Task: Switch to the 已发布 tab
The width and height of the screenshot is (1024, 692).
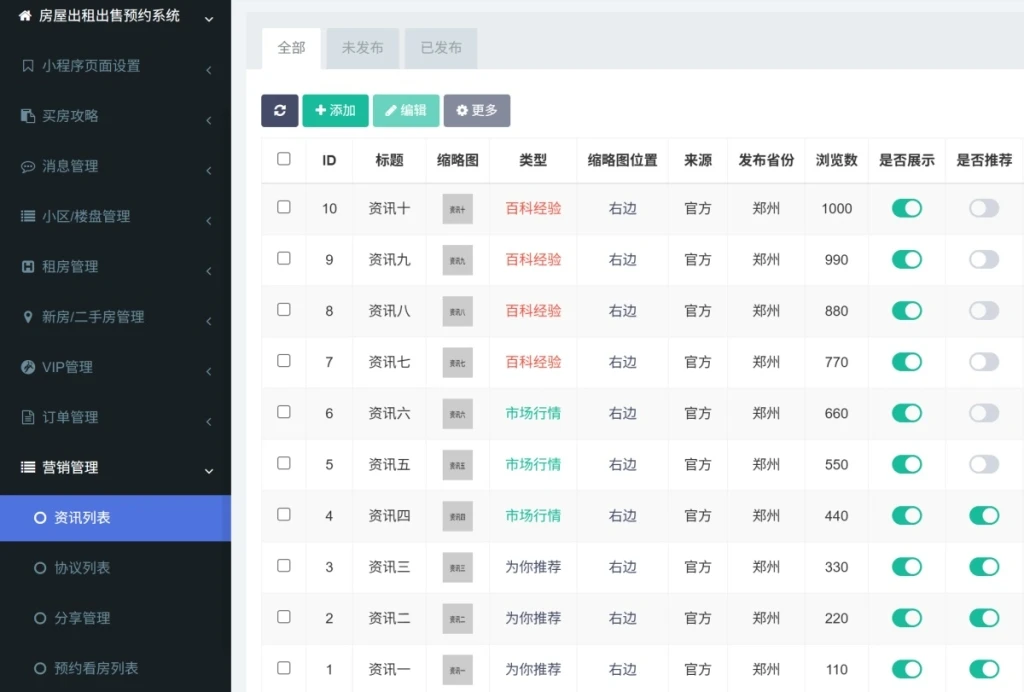Action: click(441, 48)
